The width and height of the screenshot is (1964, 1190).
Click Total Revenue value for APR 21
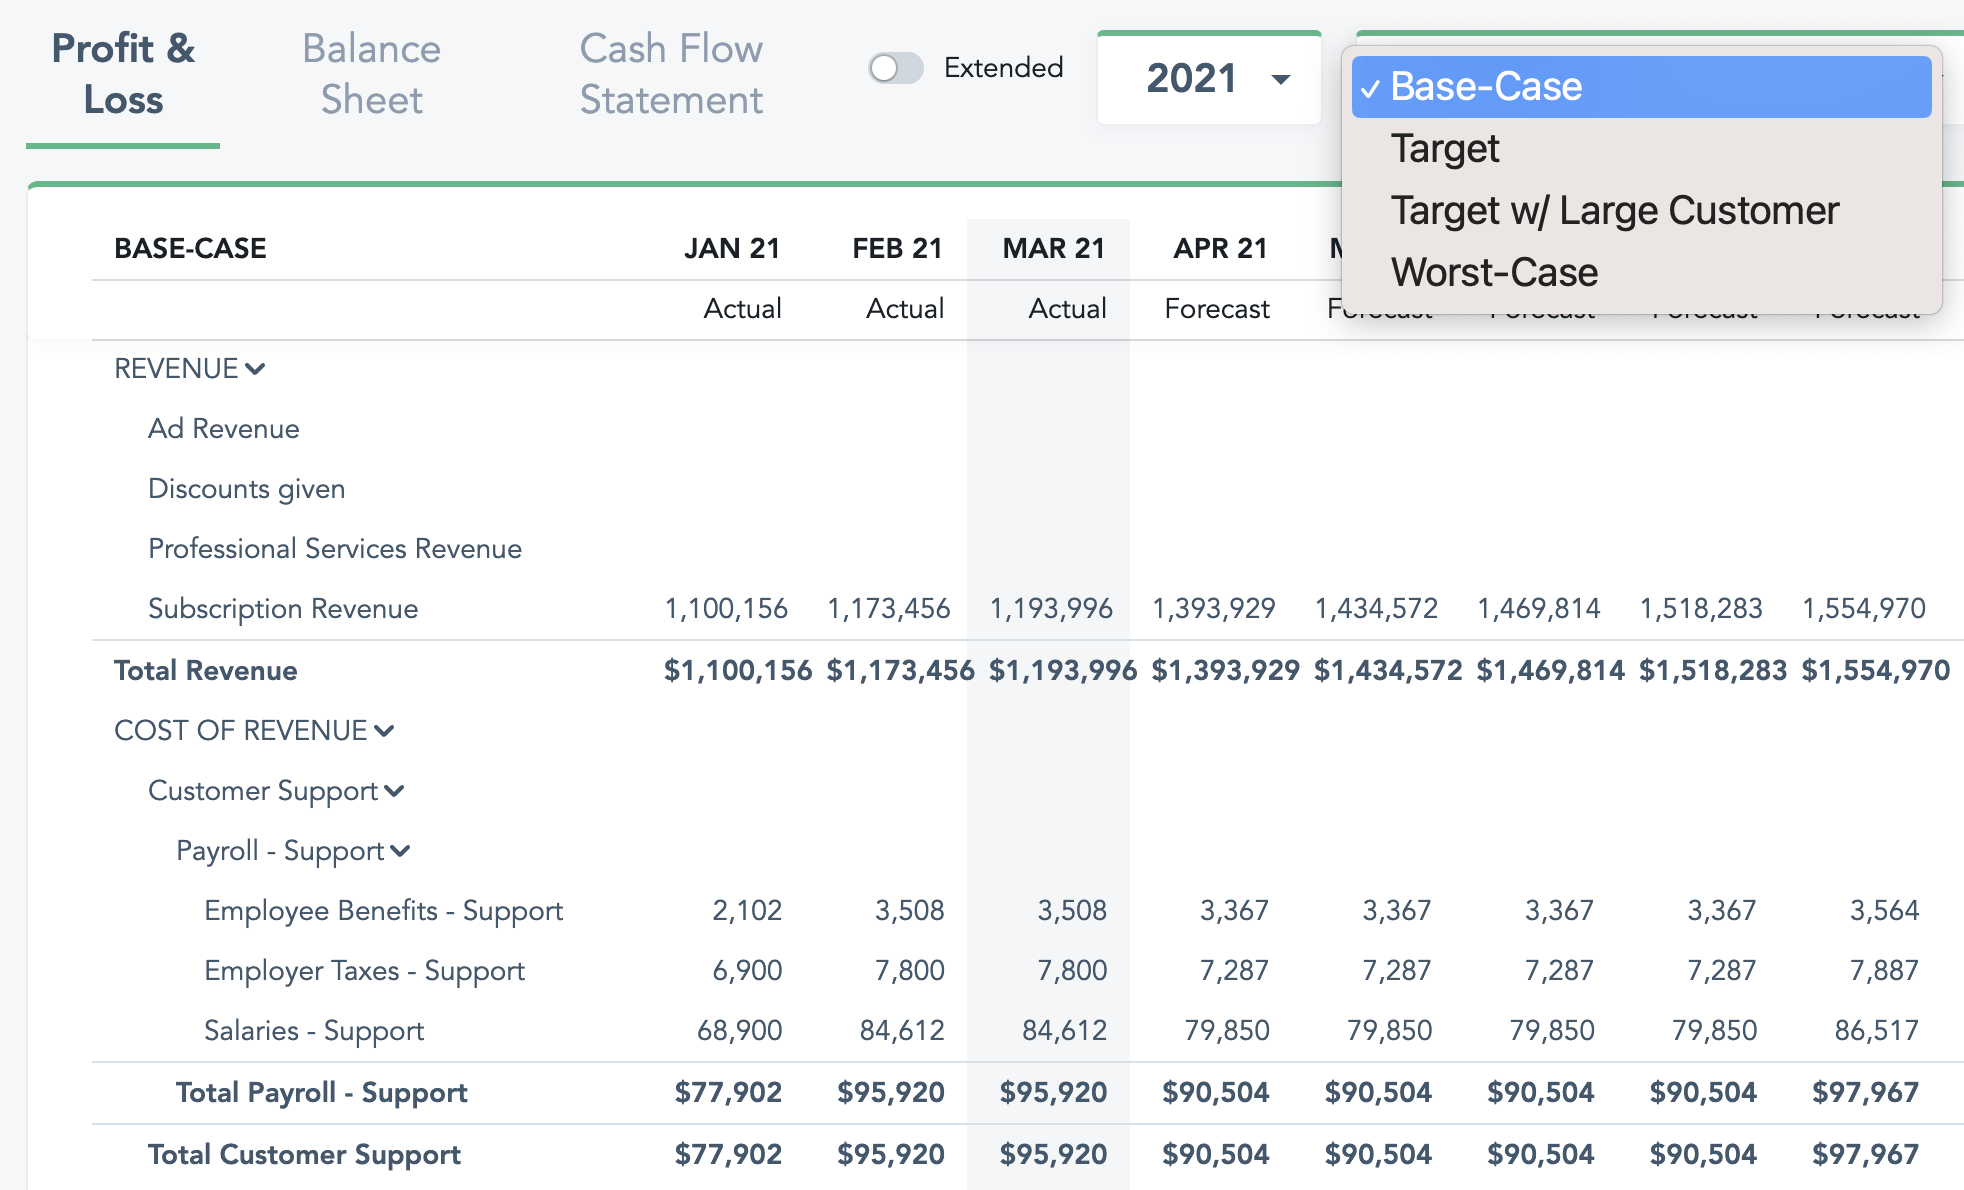1225,671
